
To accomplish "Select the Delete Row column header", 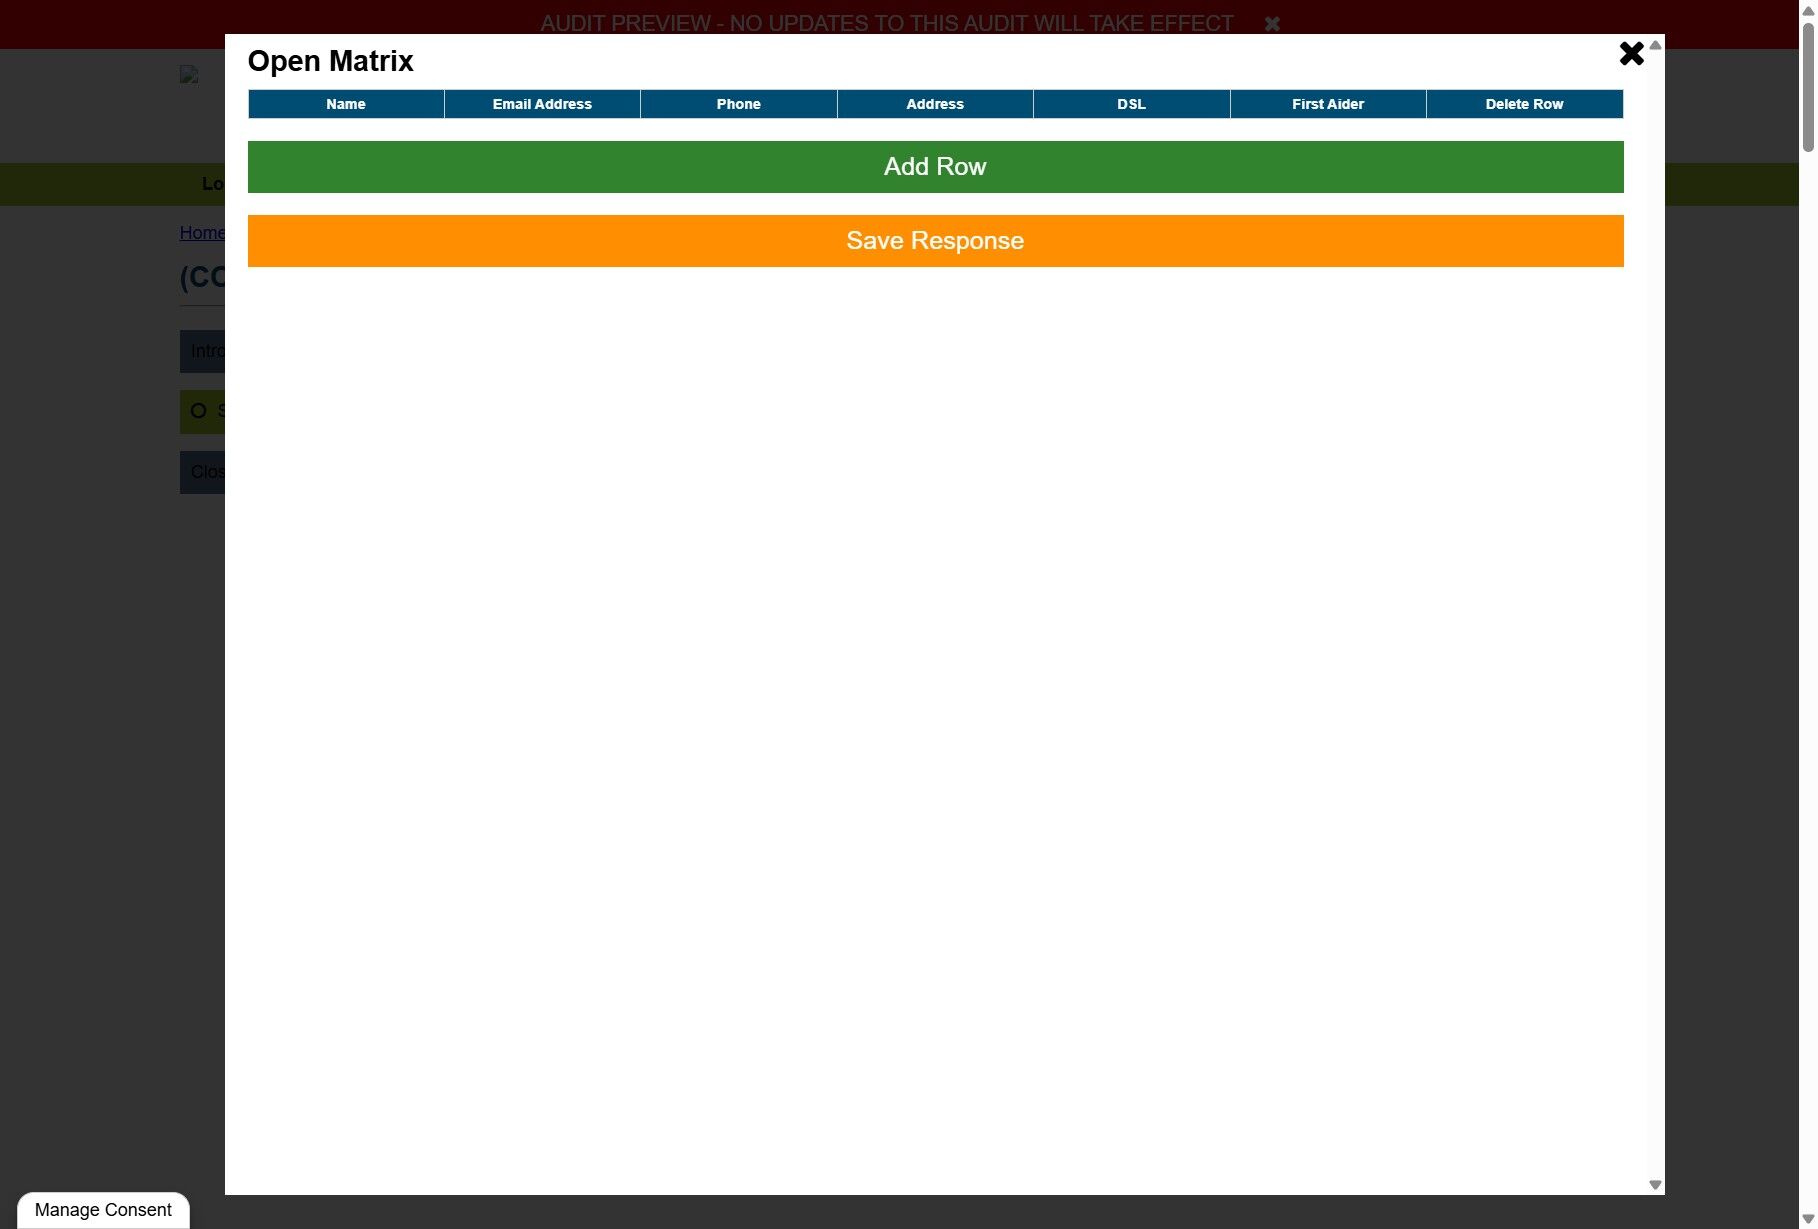I will pos(1524,104).
